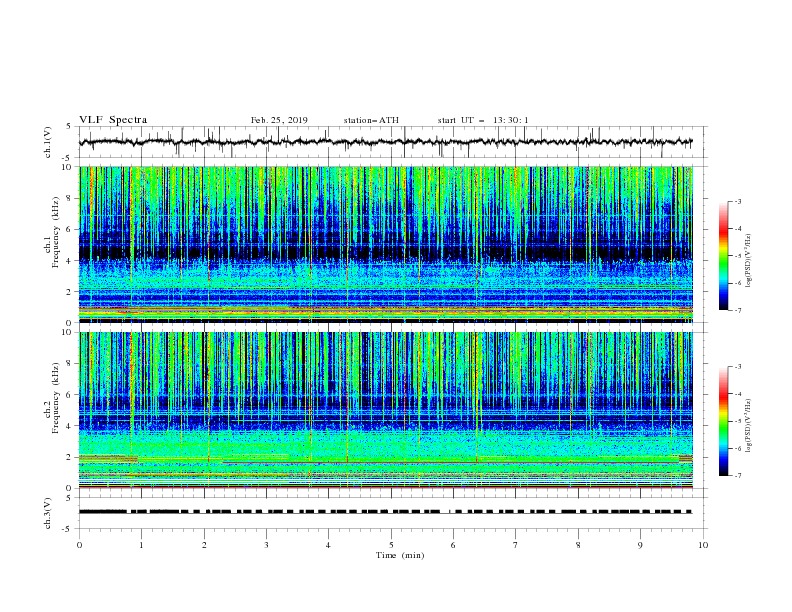Click the "5" tick on time axis
This screenshot has height=612, width=792.
391,545
